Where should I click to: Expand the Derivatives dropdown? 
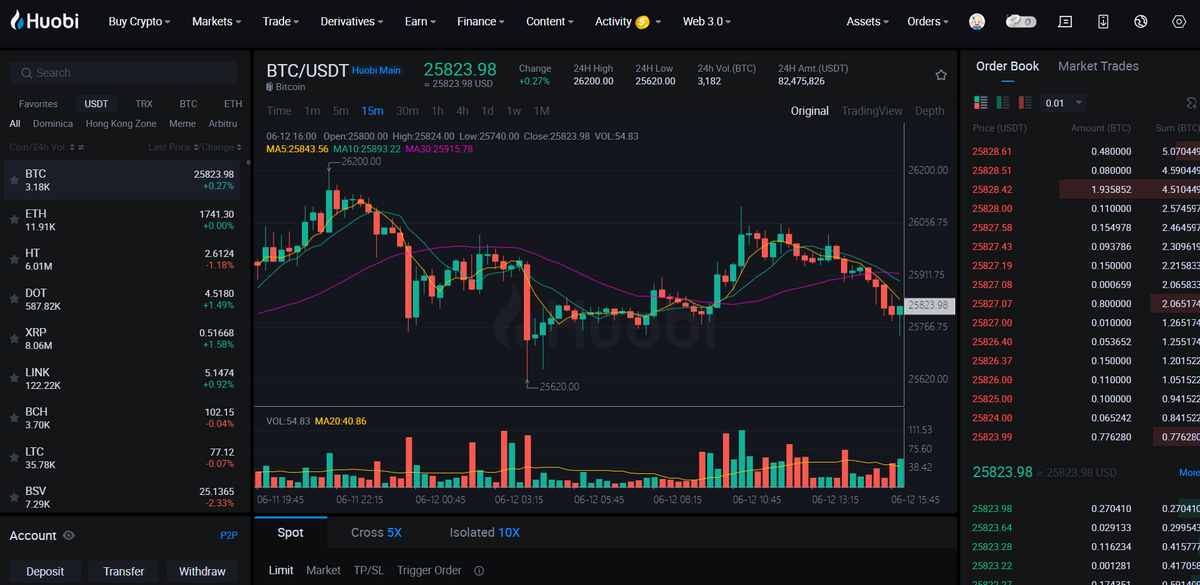tap(352, 21)
